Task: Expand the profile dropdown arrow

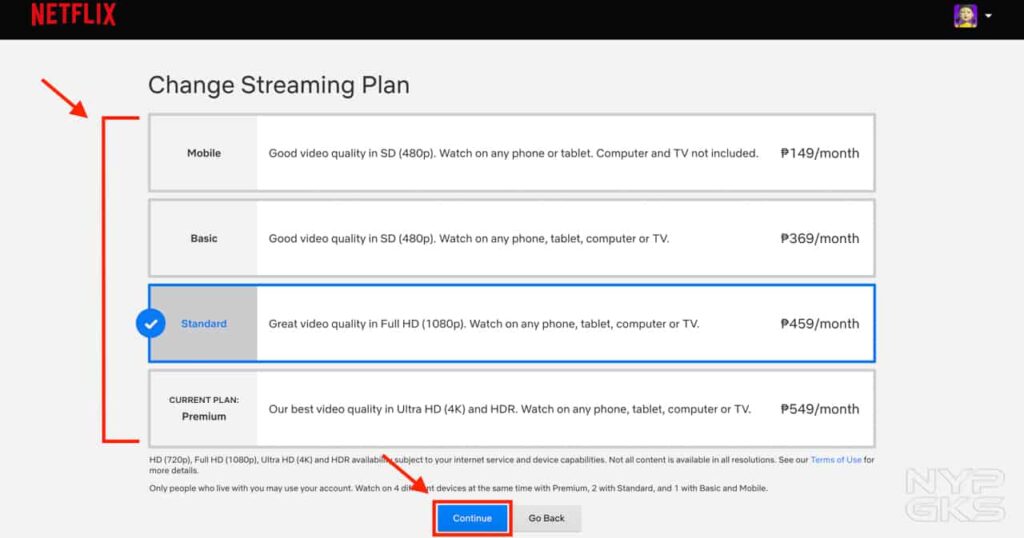Action: (989, 16)
